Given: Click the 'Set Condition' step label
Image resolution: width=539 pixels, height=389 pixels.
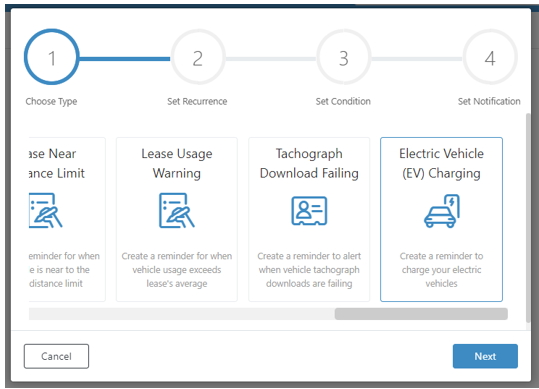Looking at the screenshot, I should point(343,101).
